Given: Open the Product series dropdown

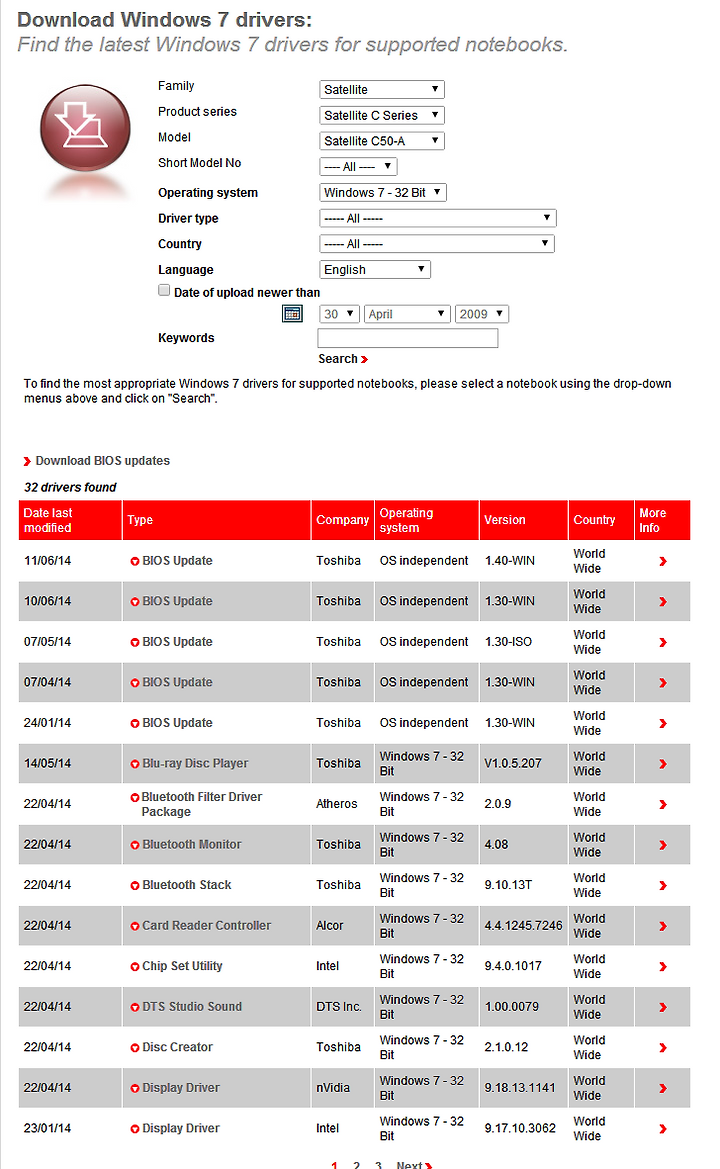Looking at the screenshot, I should (x=382, y=116).
